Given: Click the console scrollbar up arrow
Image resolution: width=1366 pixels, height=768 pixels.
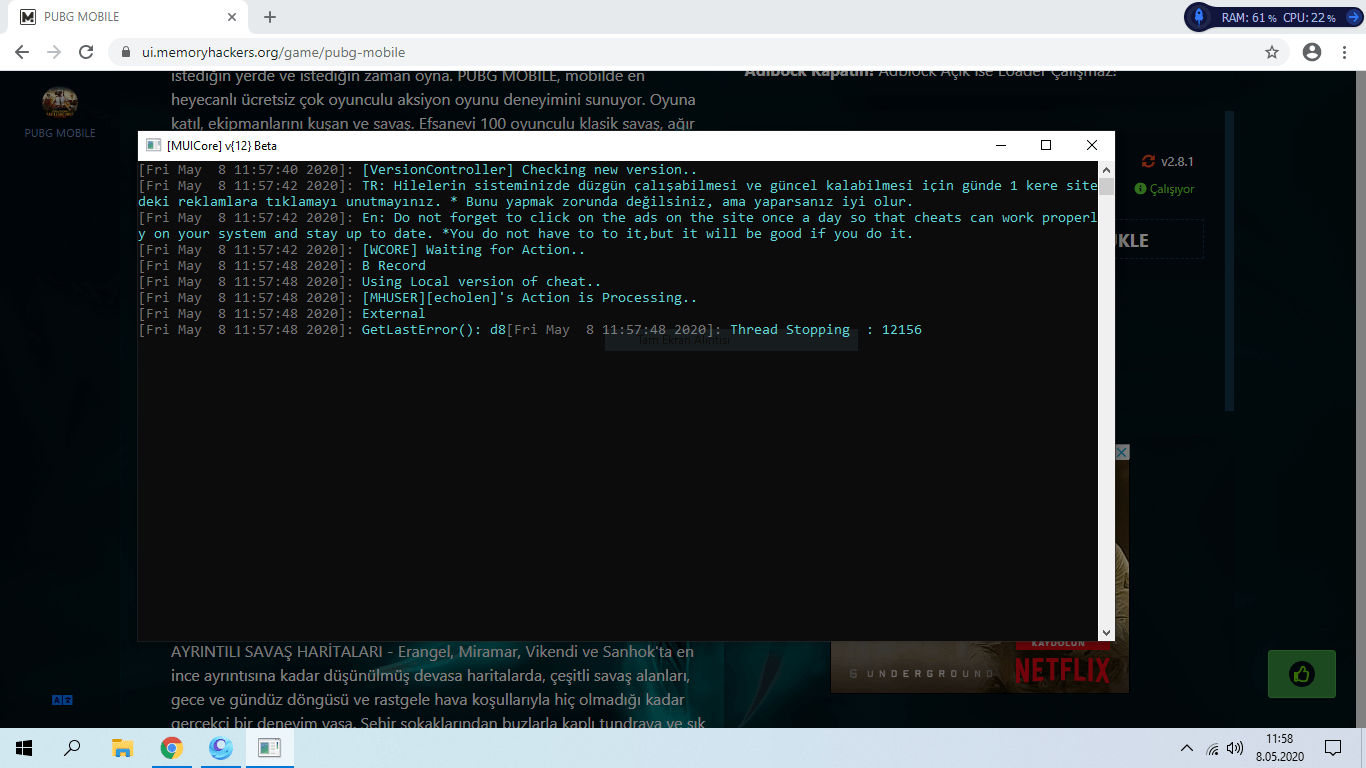Looking at the screenshot, I should [1106, 169].
